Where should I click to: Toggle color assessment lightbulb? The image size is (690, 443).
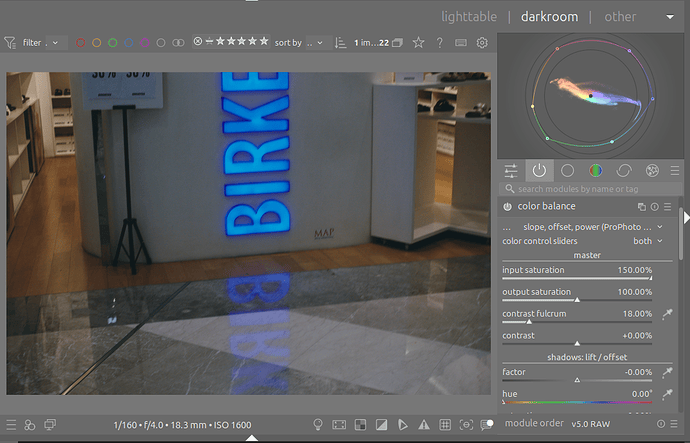tap(318, 425)
